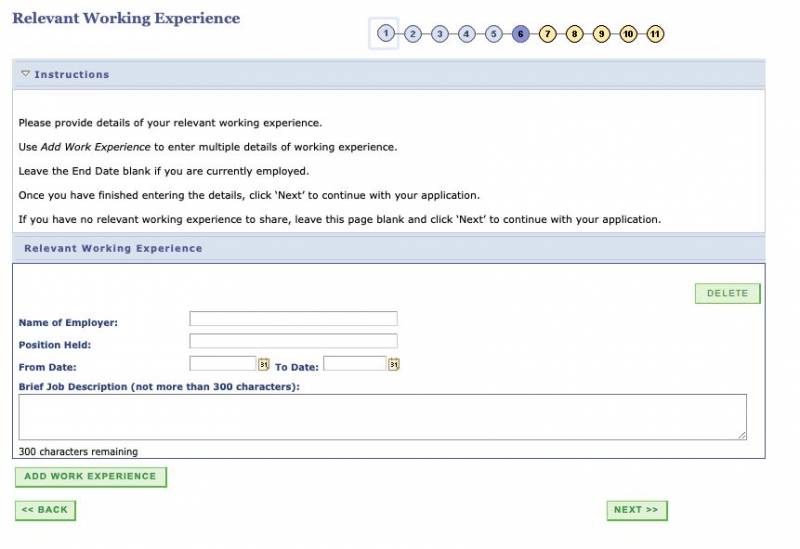800x549 pixels.
Task: Click step 9 circle
Action: pos(601,34)
